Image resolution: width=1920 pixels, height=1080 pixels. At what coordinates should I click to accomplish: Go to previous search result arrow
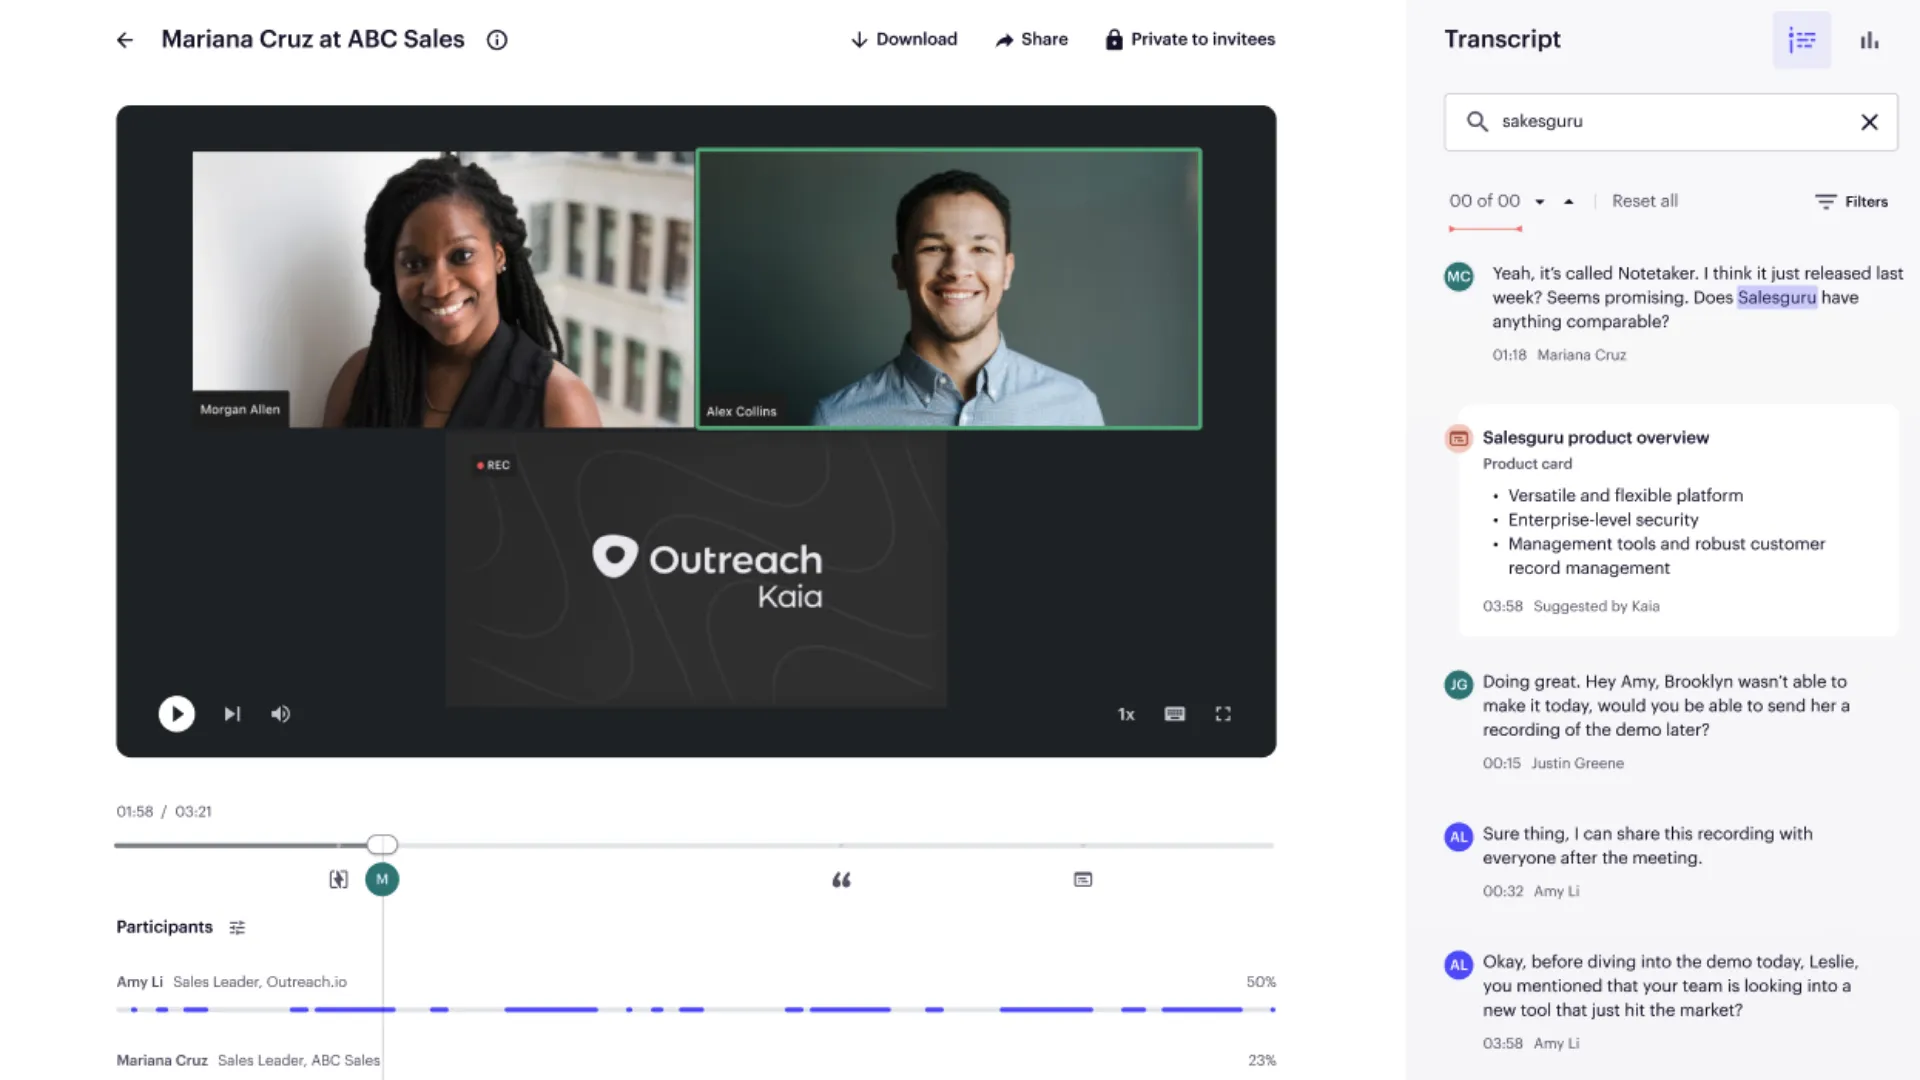click(1569, 202)
